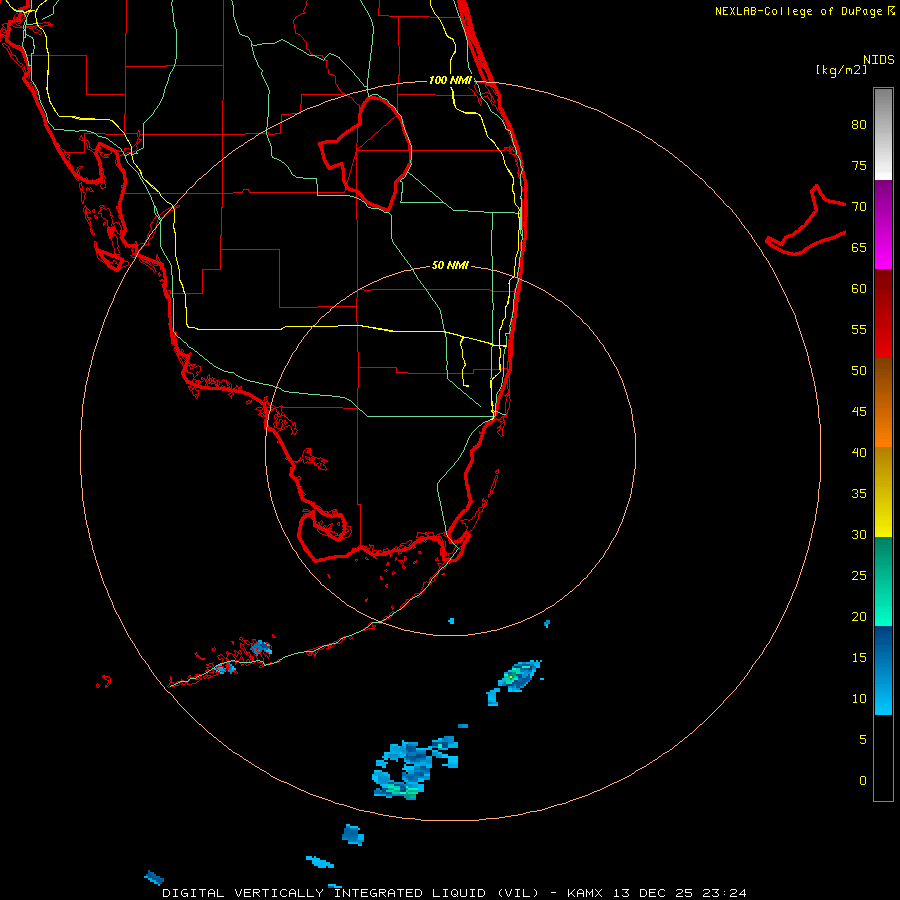
Task: Click the yellow-gold color bar segment
Action: (x=883, y=492)
